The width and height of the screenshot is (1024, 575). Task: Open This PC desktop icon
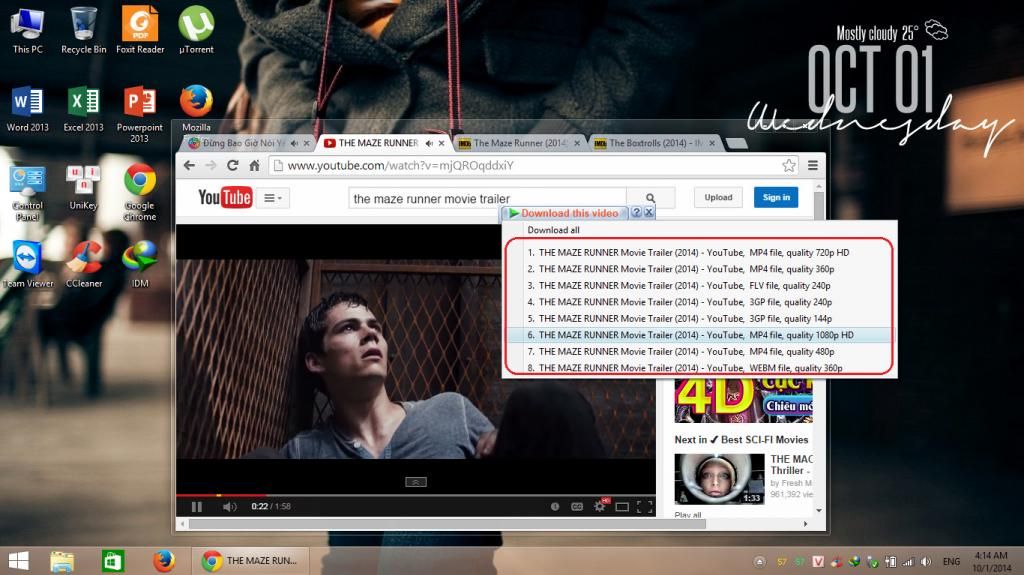coord(27,30)
